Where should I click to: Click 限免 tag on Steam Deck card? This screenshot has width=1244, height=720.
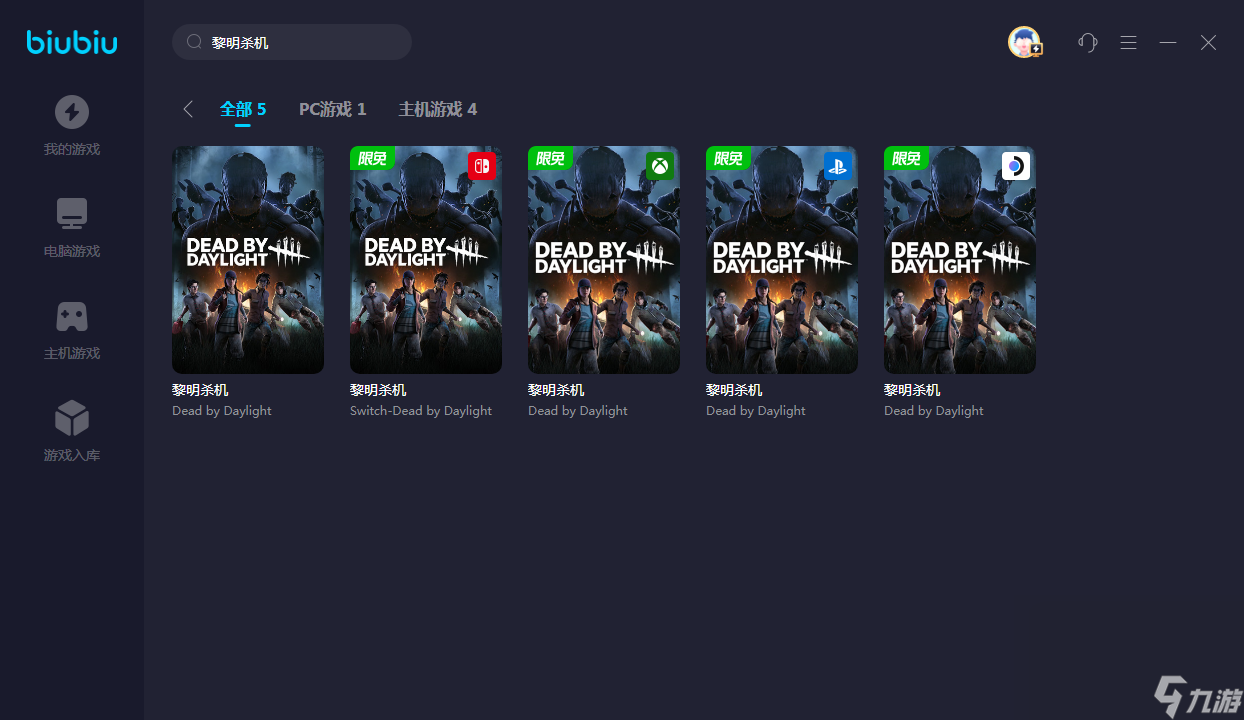[x=906, y=158]
